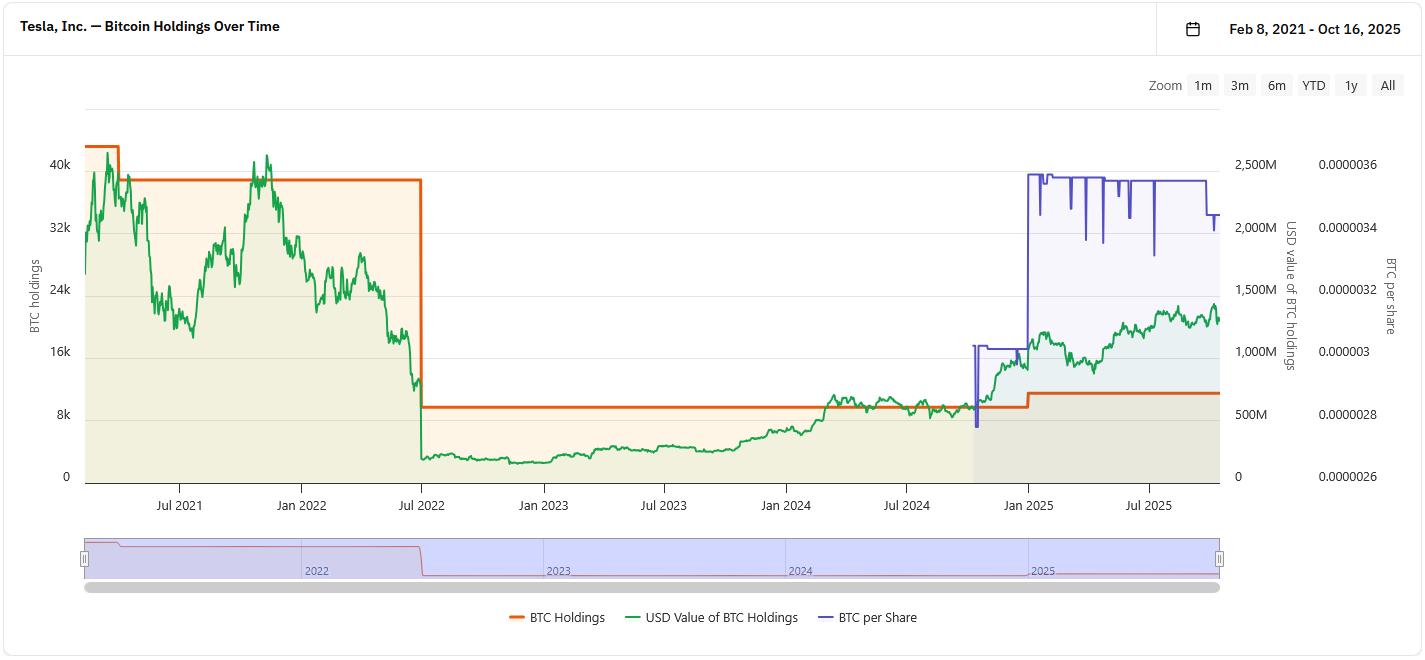This screenshot has height=660, width=1425.
Task: Click the green USD value peak near Jan 2022
Action: click(266, 157)
